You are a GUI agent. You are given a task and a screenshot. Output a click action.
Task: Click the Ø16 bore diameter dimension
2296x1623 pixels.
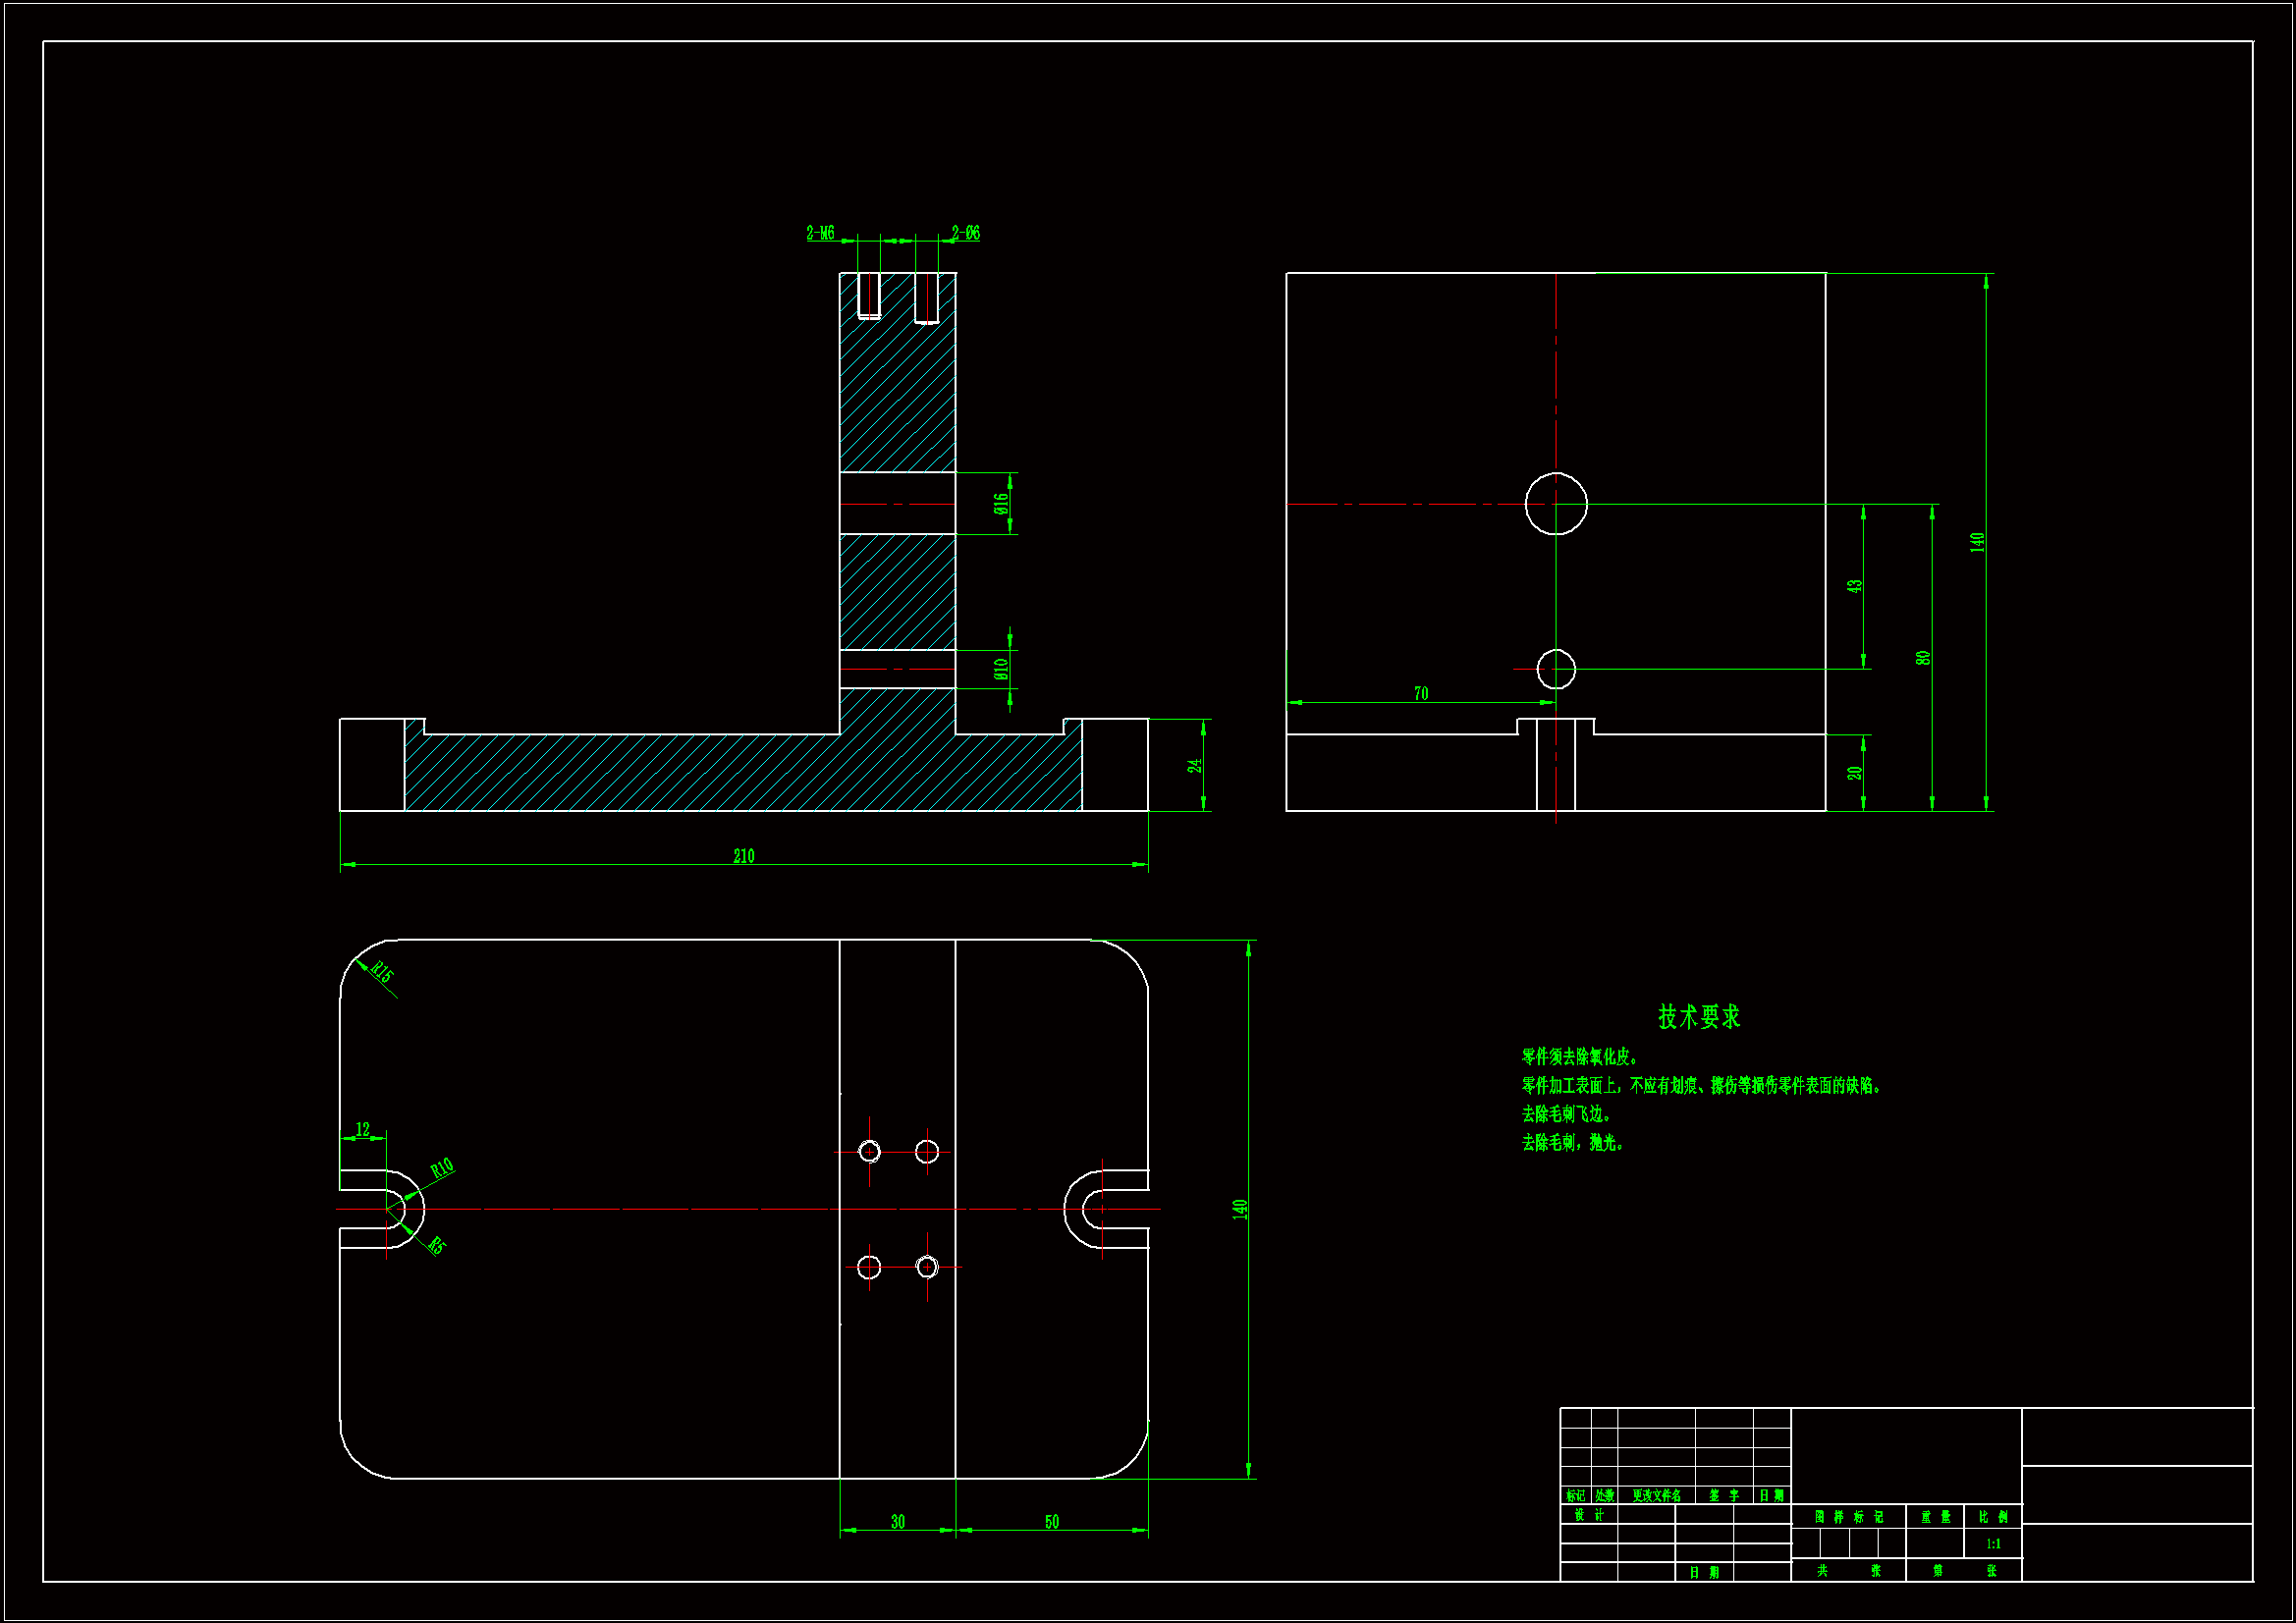[x=1001, y=503]
